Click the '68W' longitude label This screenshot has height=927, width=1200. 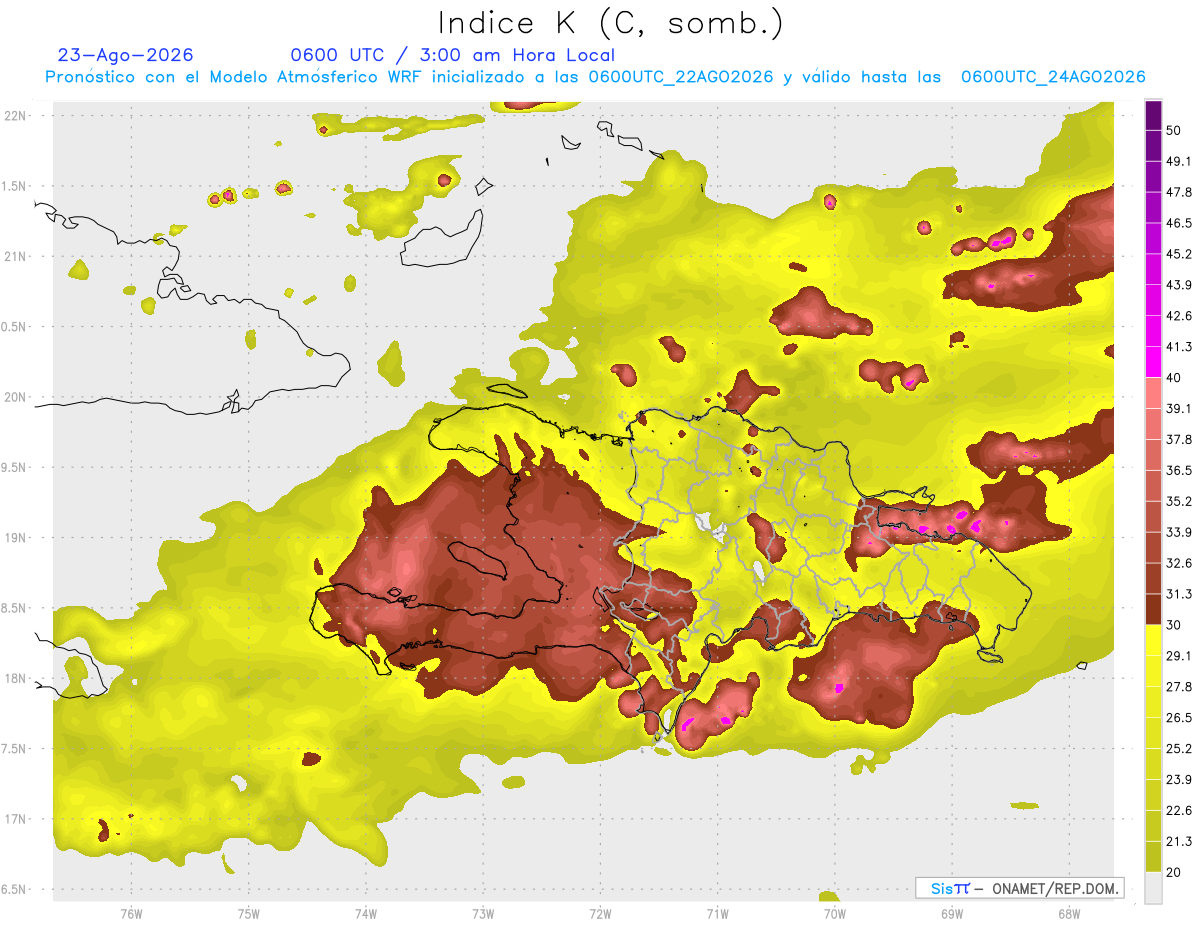pos(1068,914)
